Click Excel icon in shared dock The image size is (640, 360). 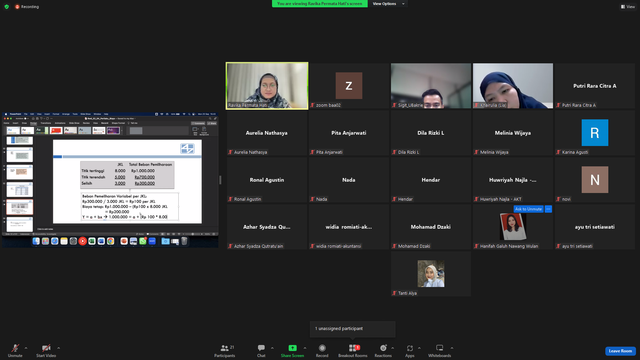[x=92, y=241]
